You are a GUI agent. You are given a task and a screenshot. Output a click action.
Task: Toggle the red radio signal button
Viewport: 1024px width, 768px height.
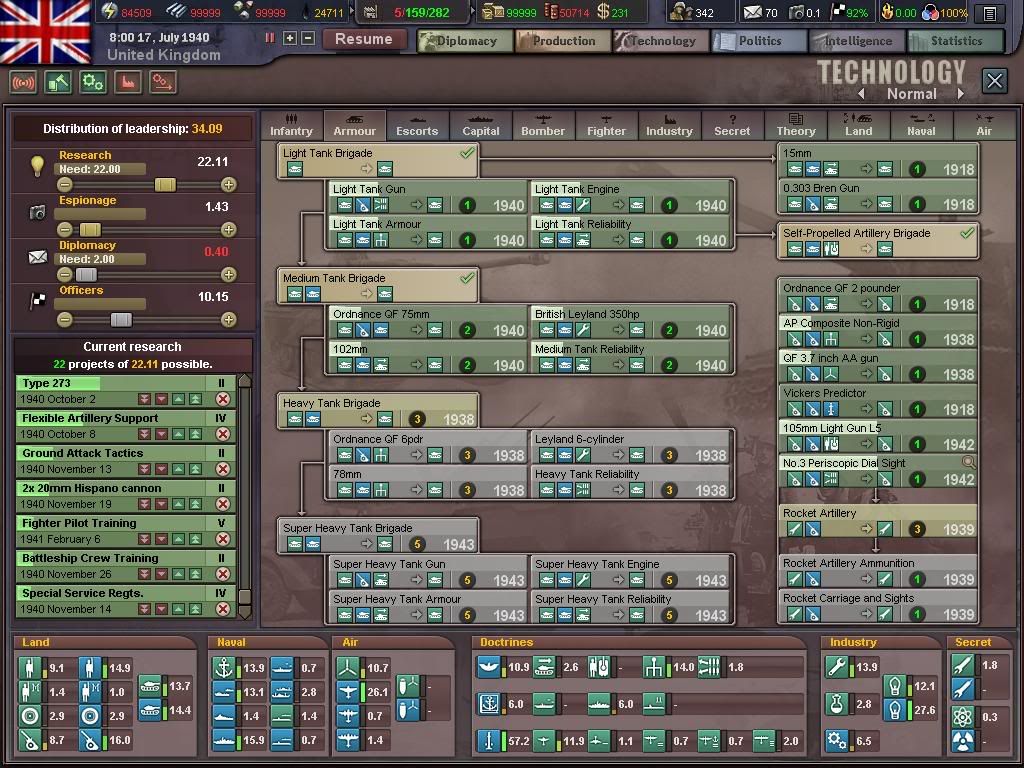tap(23, 83)
